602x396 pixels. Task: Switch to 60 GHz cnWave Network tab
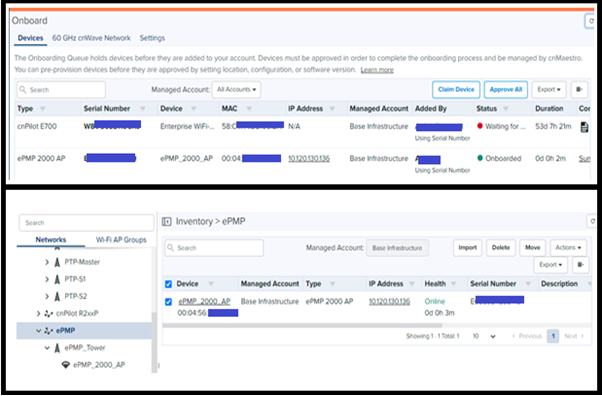[91, 38]
